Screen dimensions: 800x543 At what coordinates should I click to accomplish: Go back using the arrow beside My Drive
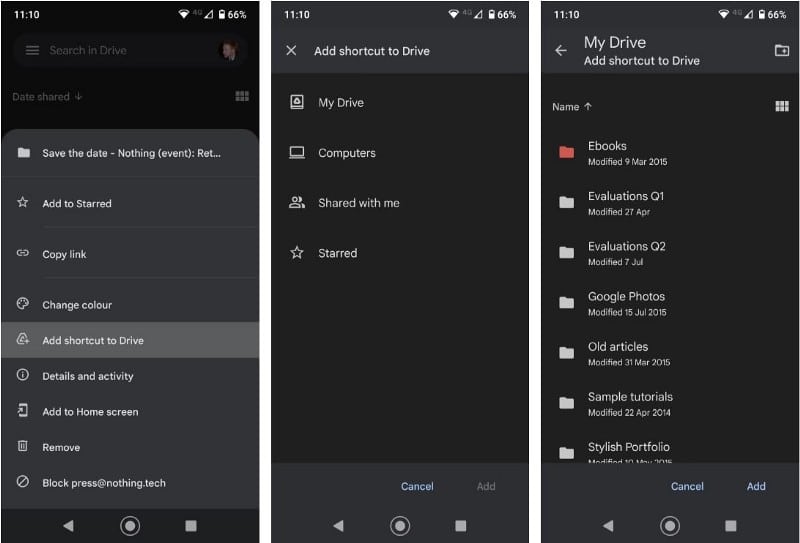tap(561, 50)
